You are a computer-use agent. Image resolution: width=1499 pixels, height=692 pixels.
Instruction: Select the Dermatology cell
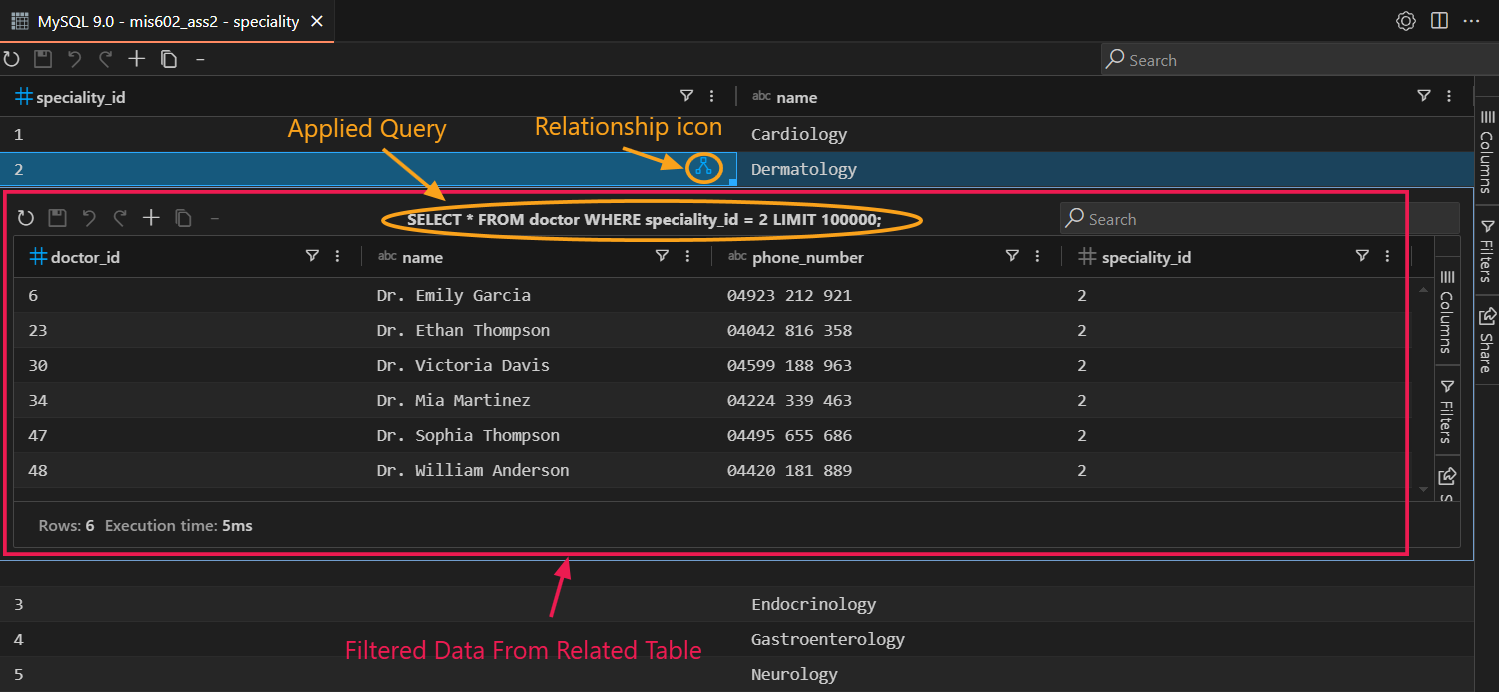(x=1105, y=169)
